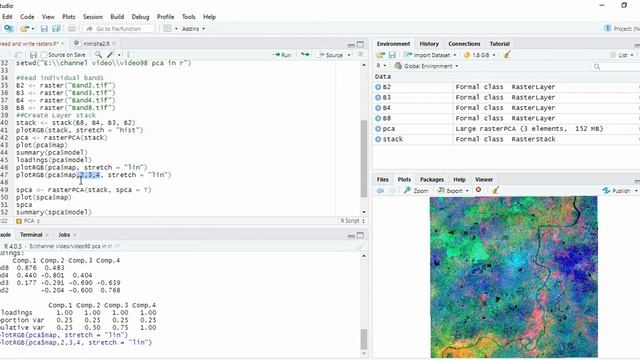
Task: Re-run the previous code region
Action: click(305, 54)
